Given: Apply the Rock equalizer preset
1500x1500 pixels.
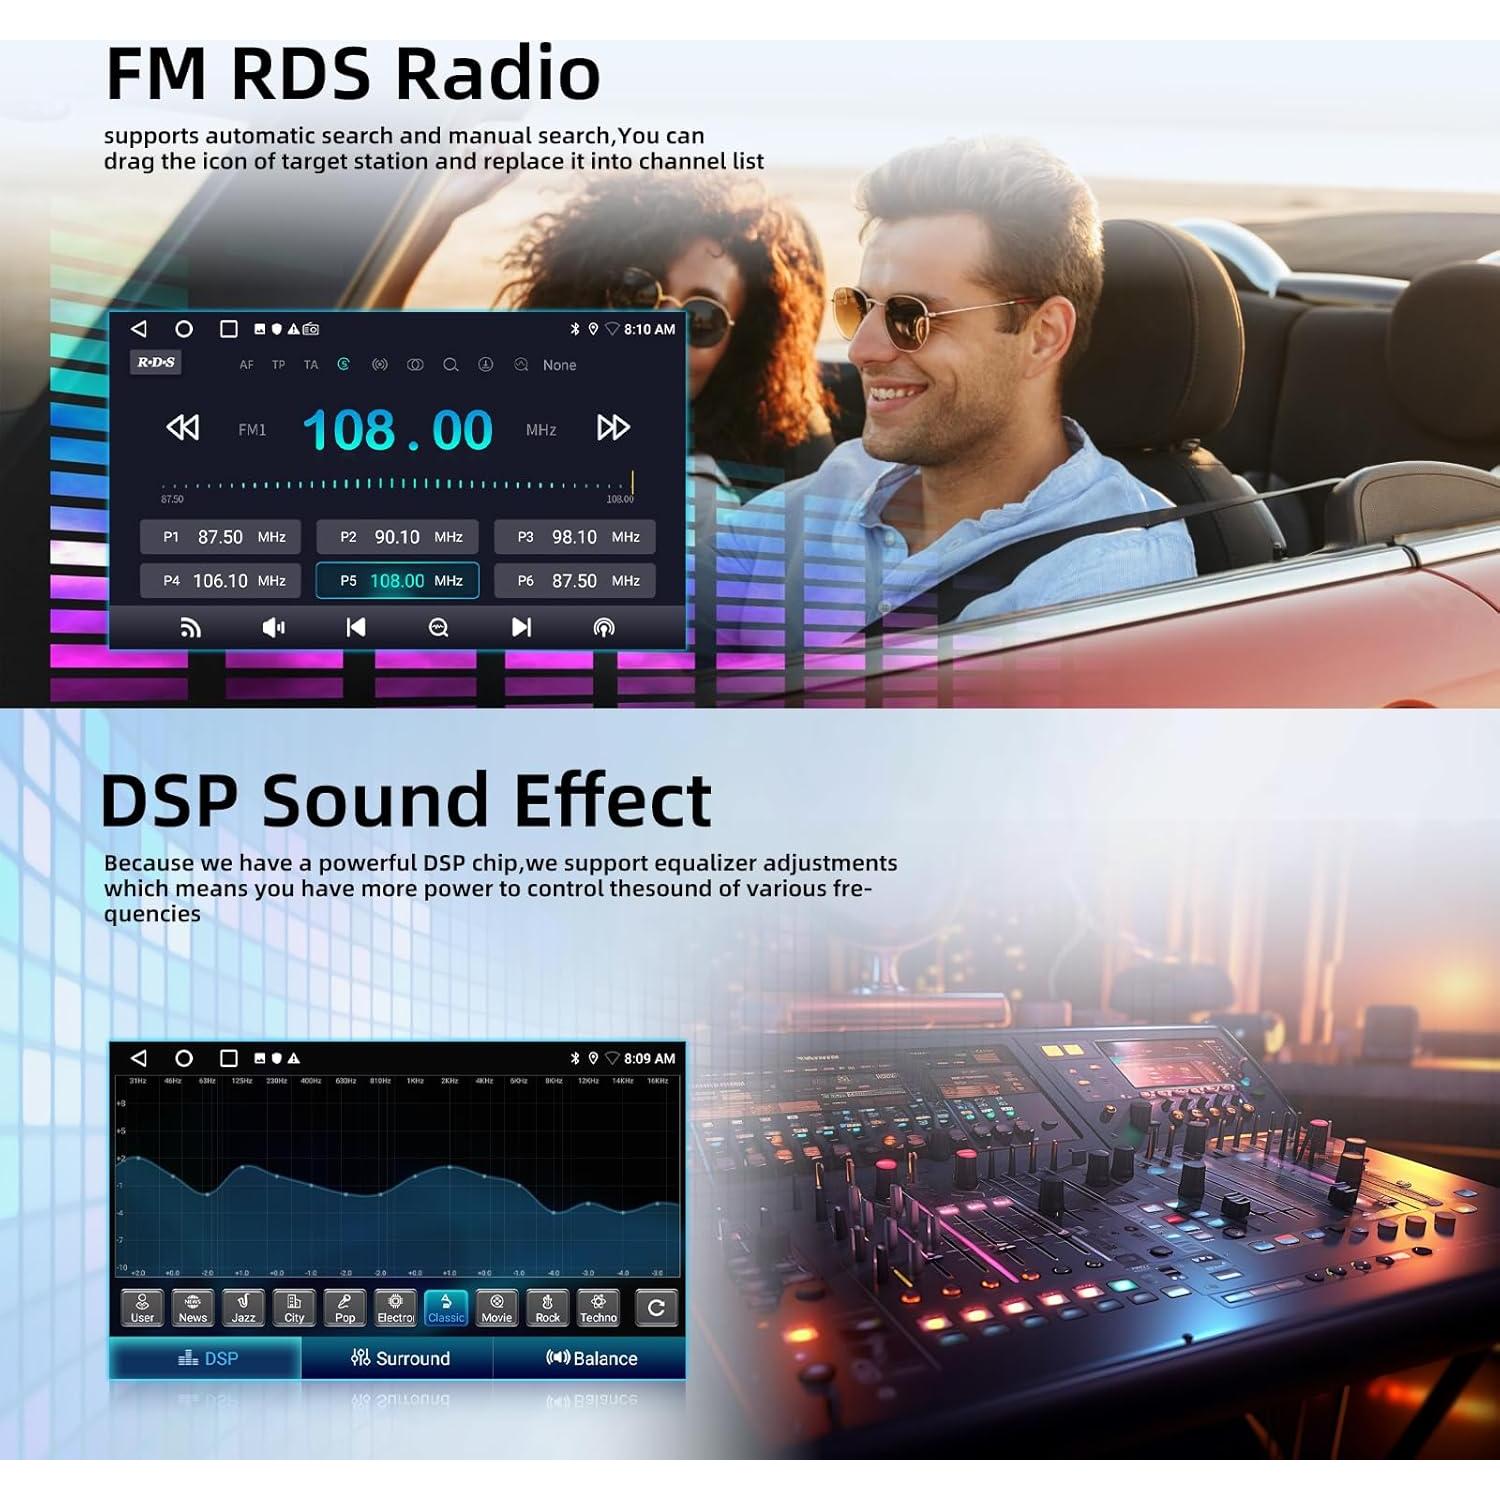Looking at the screenshot, I should 547,1307.
